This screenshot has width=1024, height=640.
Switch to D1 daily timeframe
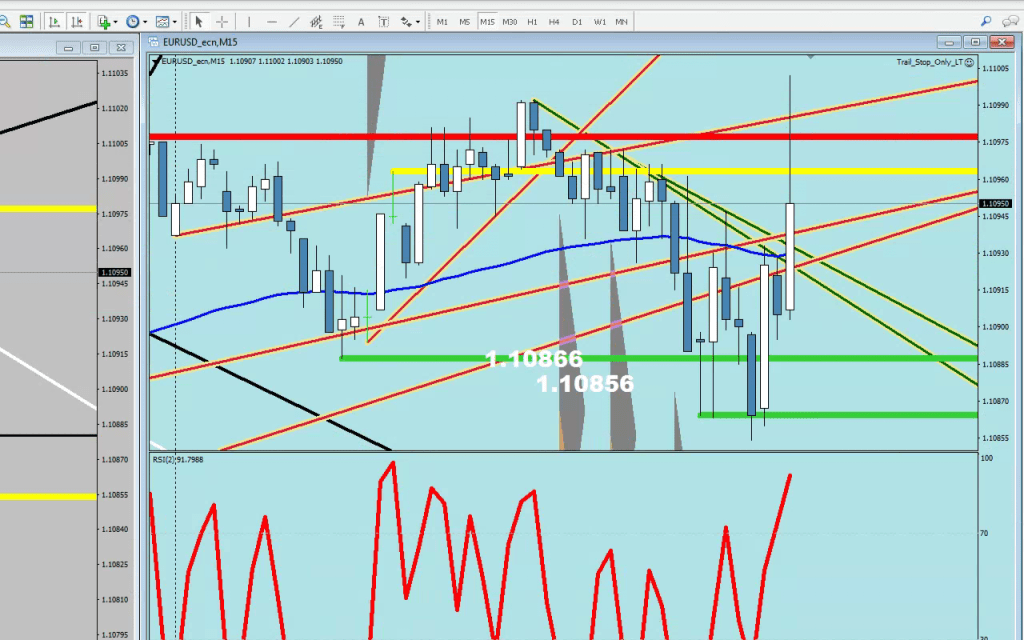click(x=576, y=21)
